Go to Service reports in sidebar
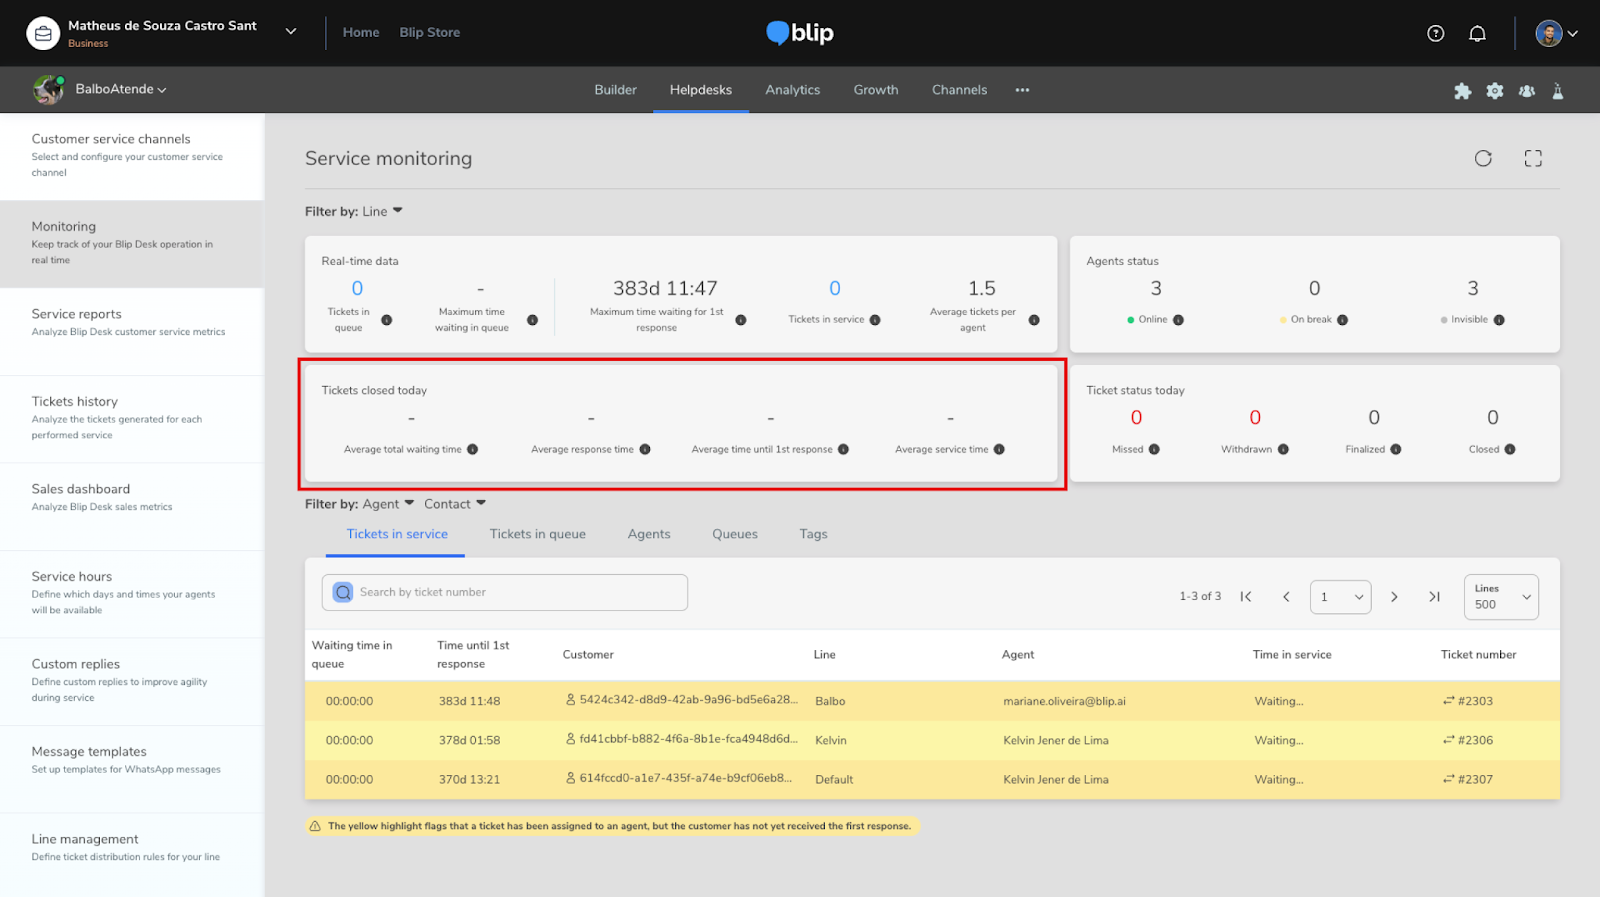The height and width of the screenshot is (897, 1600). point(77,314)
